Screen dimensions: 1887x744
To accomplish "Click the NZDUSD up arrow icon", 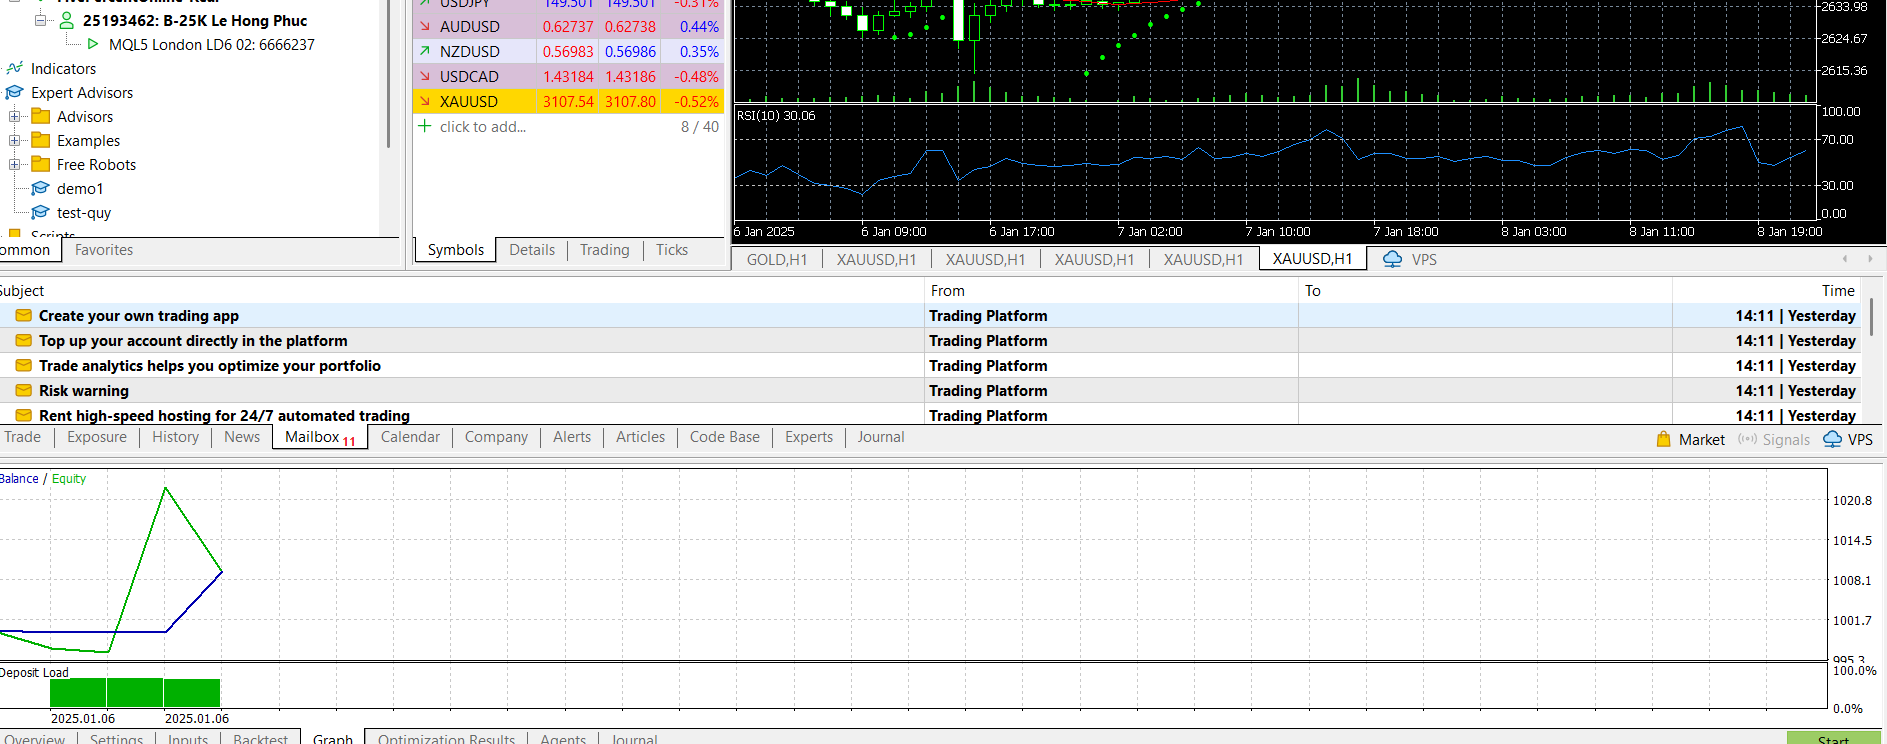I will pos(425,51).
